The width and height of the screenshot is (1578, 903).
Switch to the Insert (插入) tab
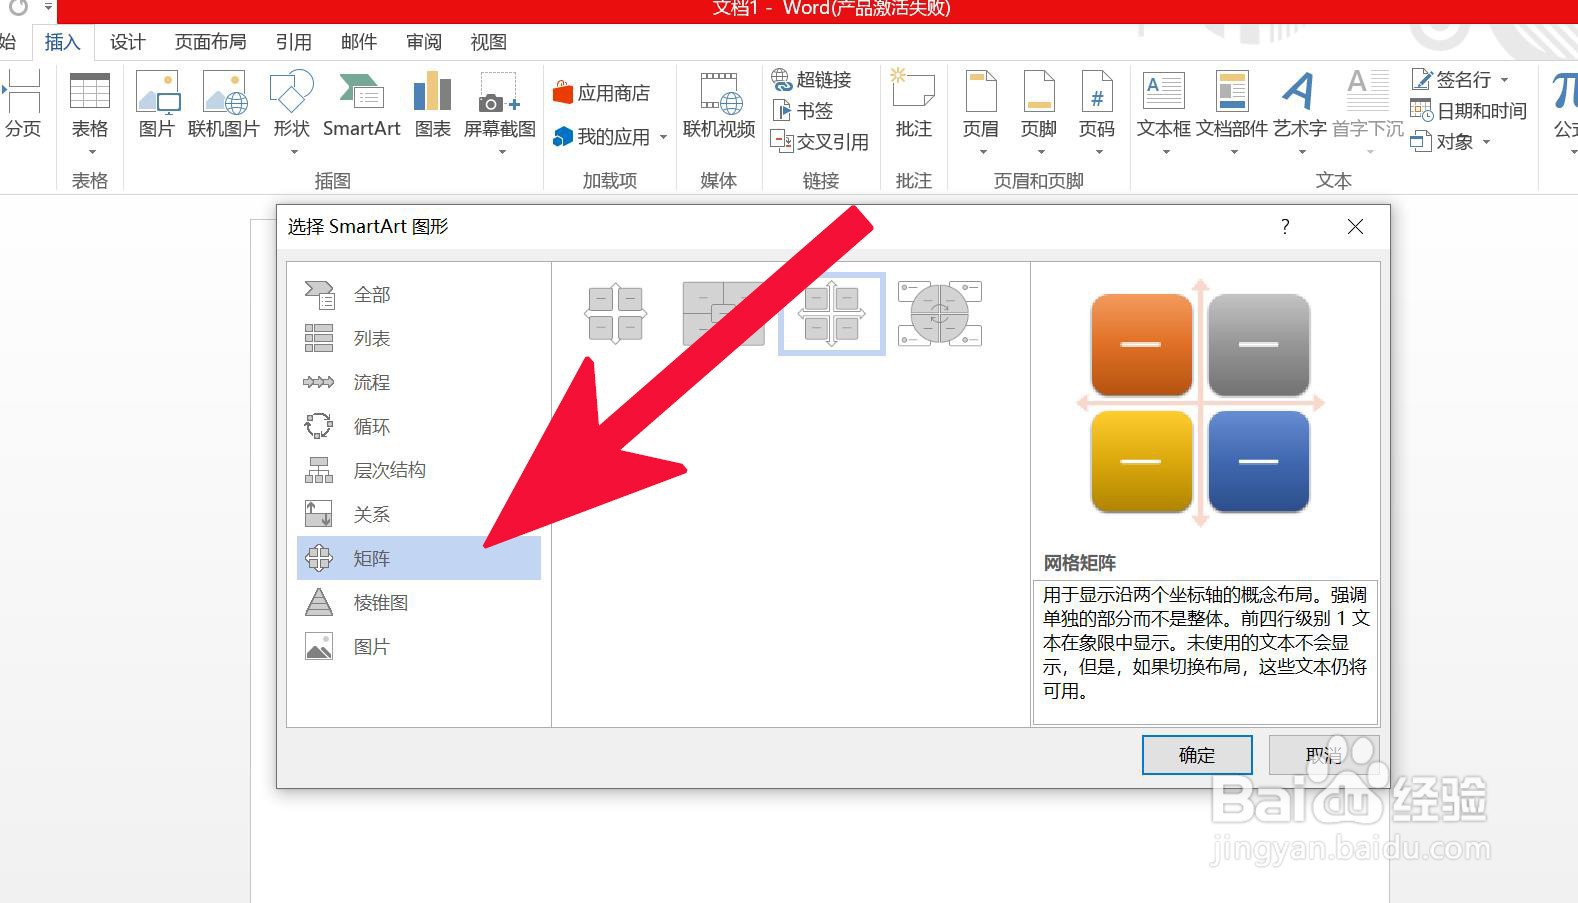62,42
